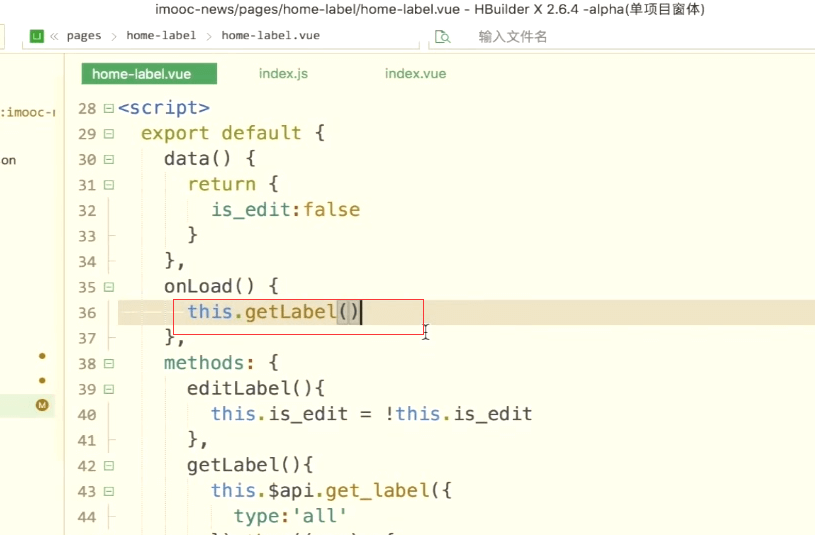Click the imooc project entry in sidebar
Screen dimensions: 815x535
(x=28, y=112)
